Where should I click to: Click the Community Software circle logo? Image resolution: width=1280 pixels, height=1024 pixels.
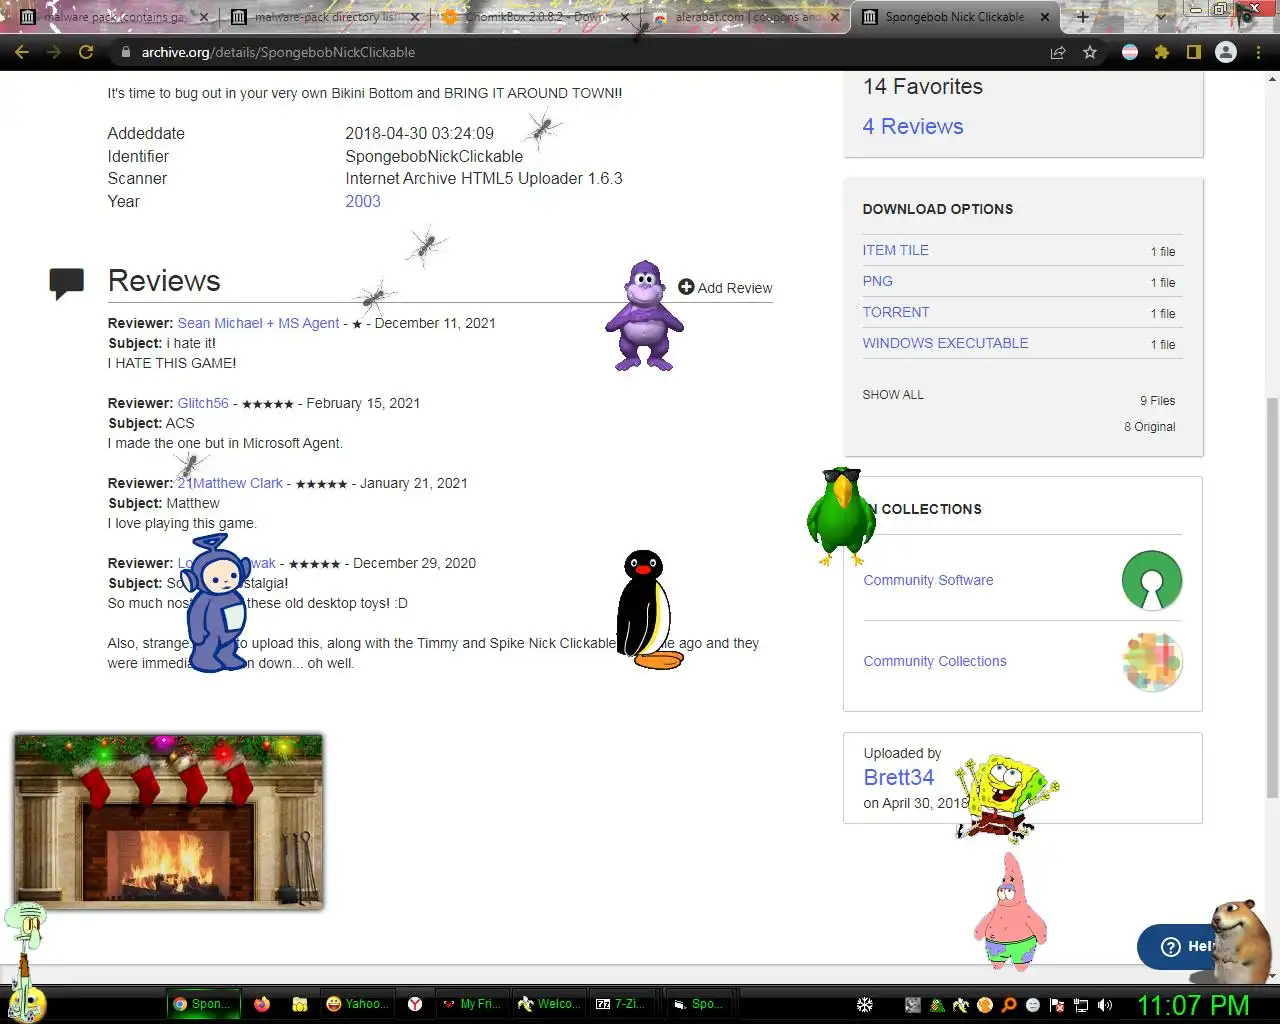[1152, 580]
